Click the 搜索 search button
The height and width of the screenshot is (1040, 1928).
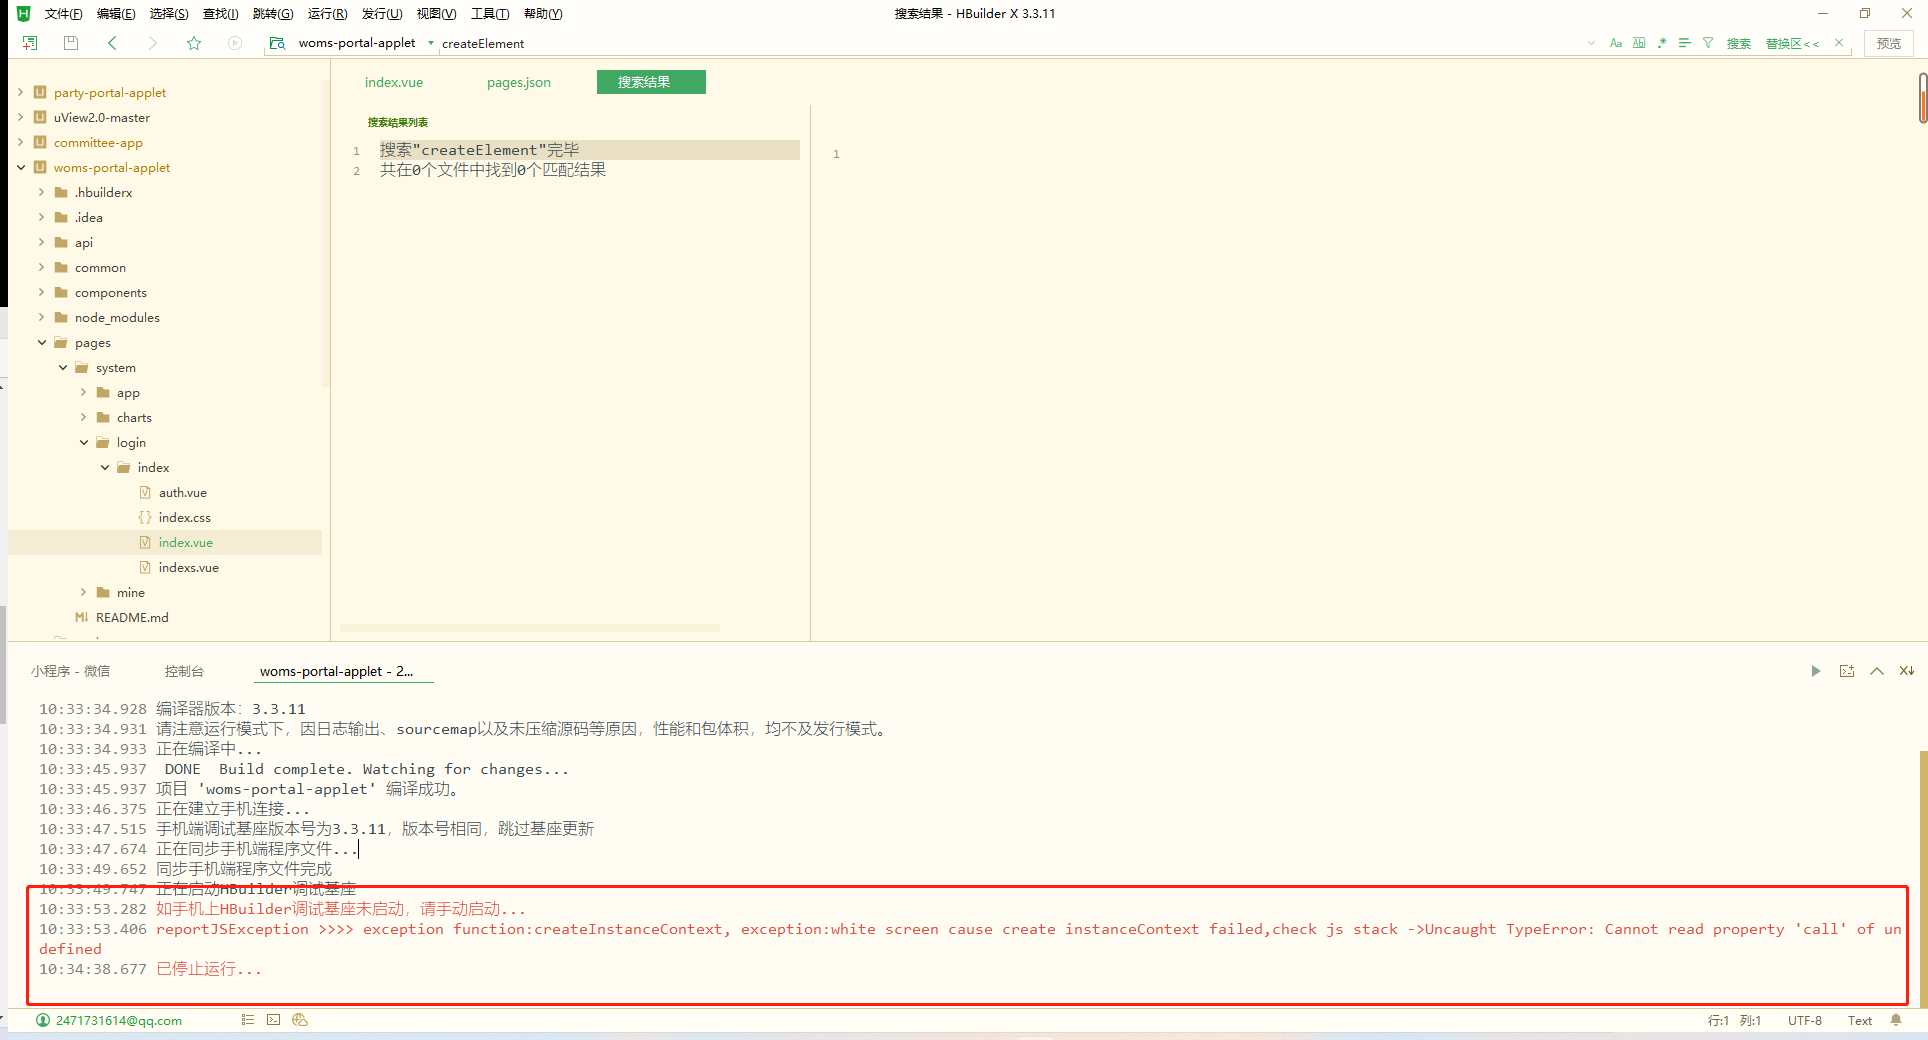click(1738, 43)
